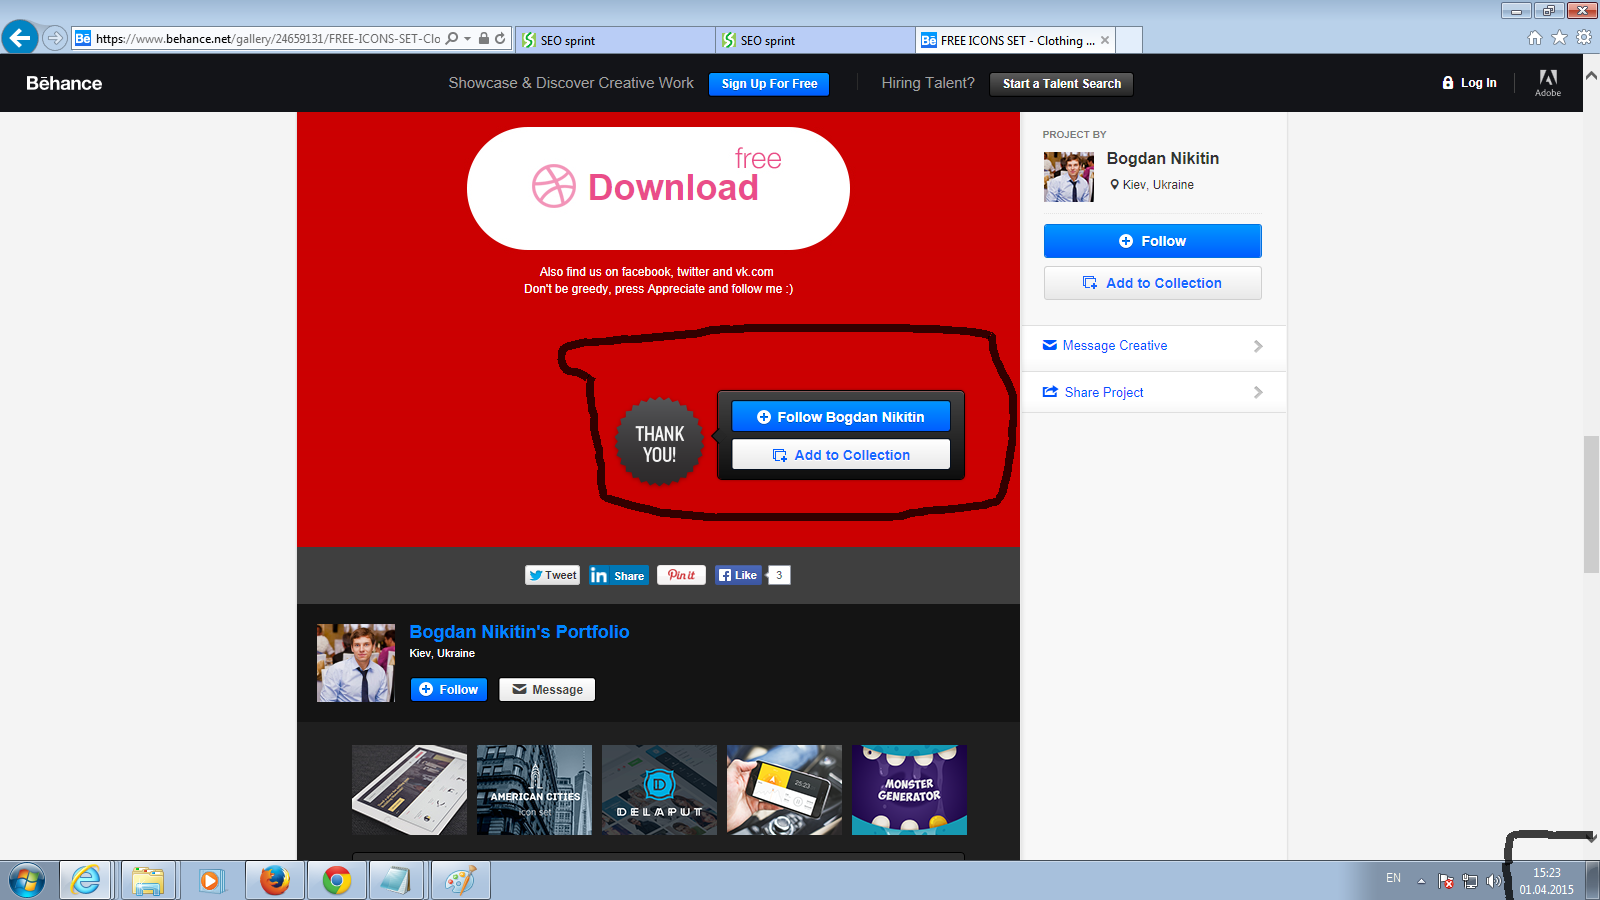Refresh the page with the reload icon

(500, 39)
